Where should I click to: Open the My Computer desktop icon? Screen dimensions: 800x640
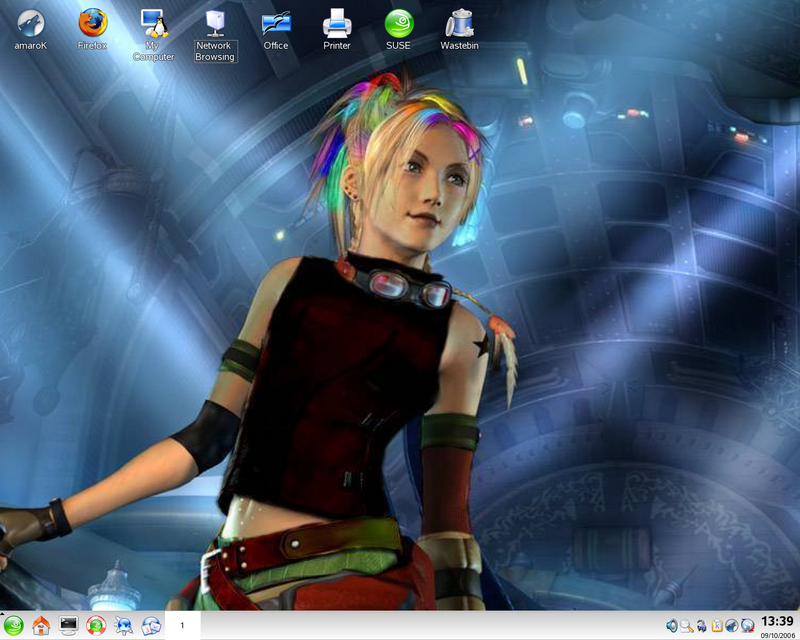pyautogui.click(x=153, y=35)
